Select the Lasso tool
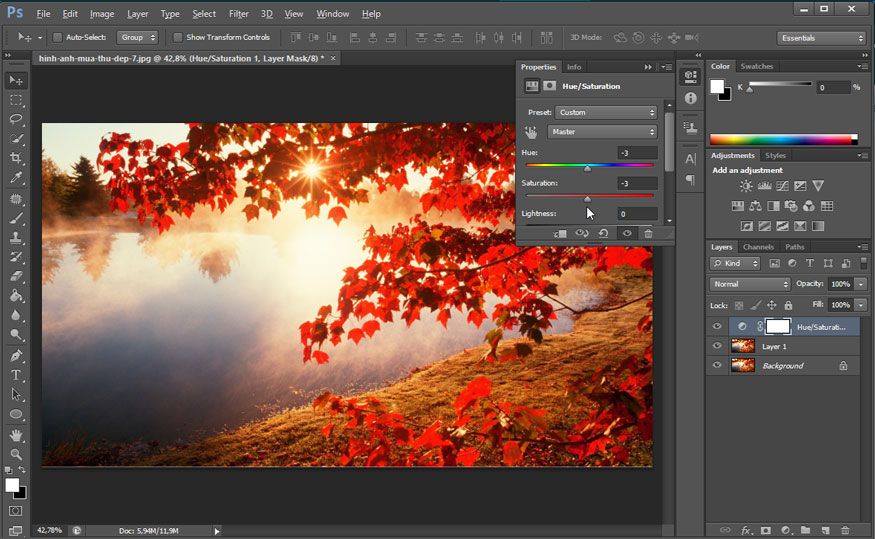 [16, 119]
